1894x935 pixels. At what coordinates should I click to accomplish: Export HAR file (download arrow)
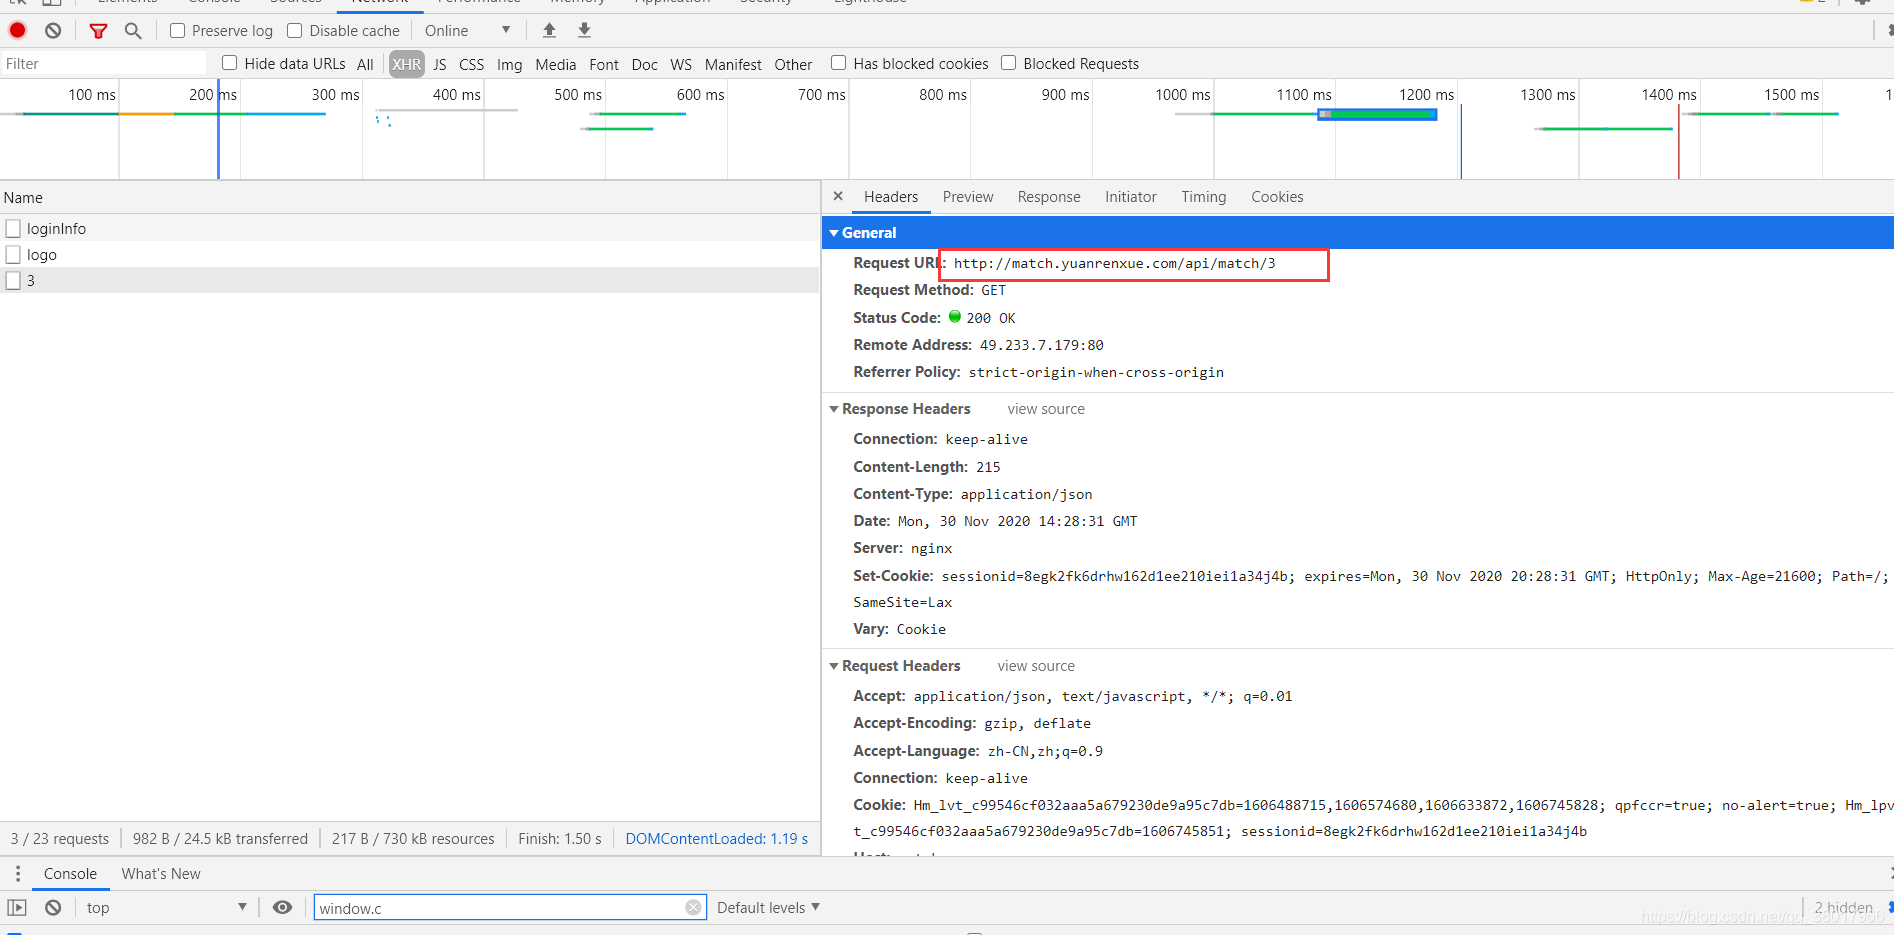[585, 30]
